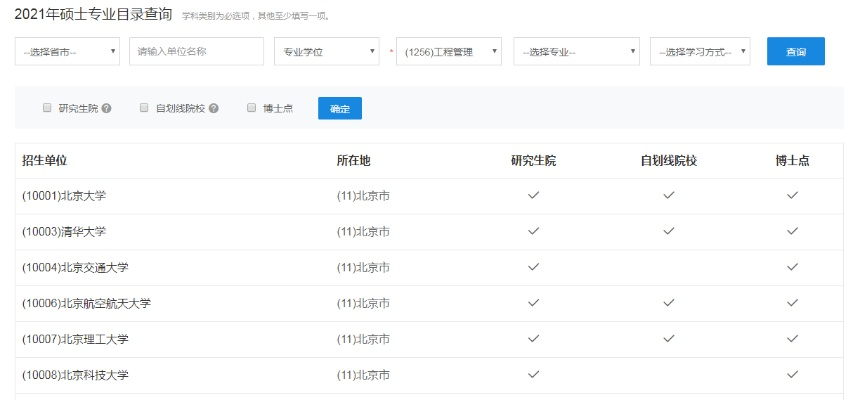Click the 确定 confirm button
This screenshot has width=860, height=400.
(339, 108)
